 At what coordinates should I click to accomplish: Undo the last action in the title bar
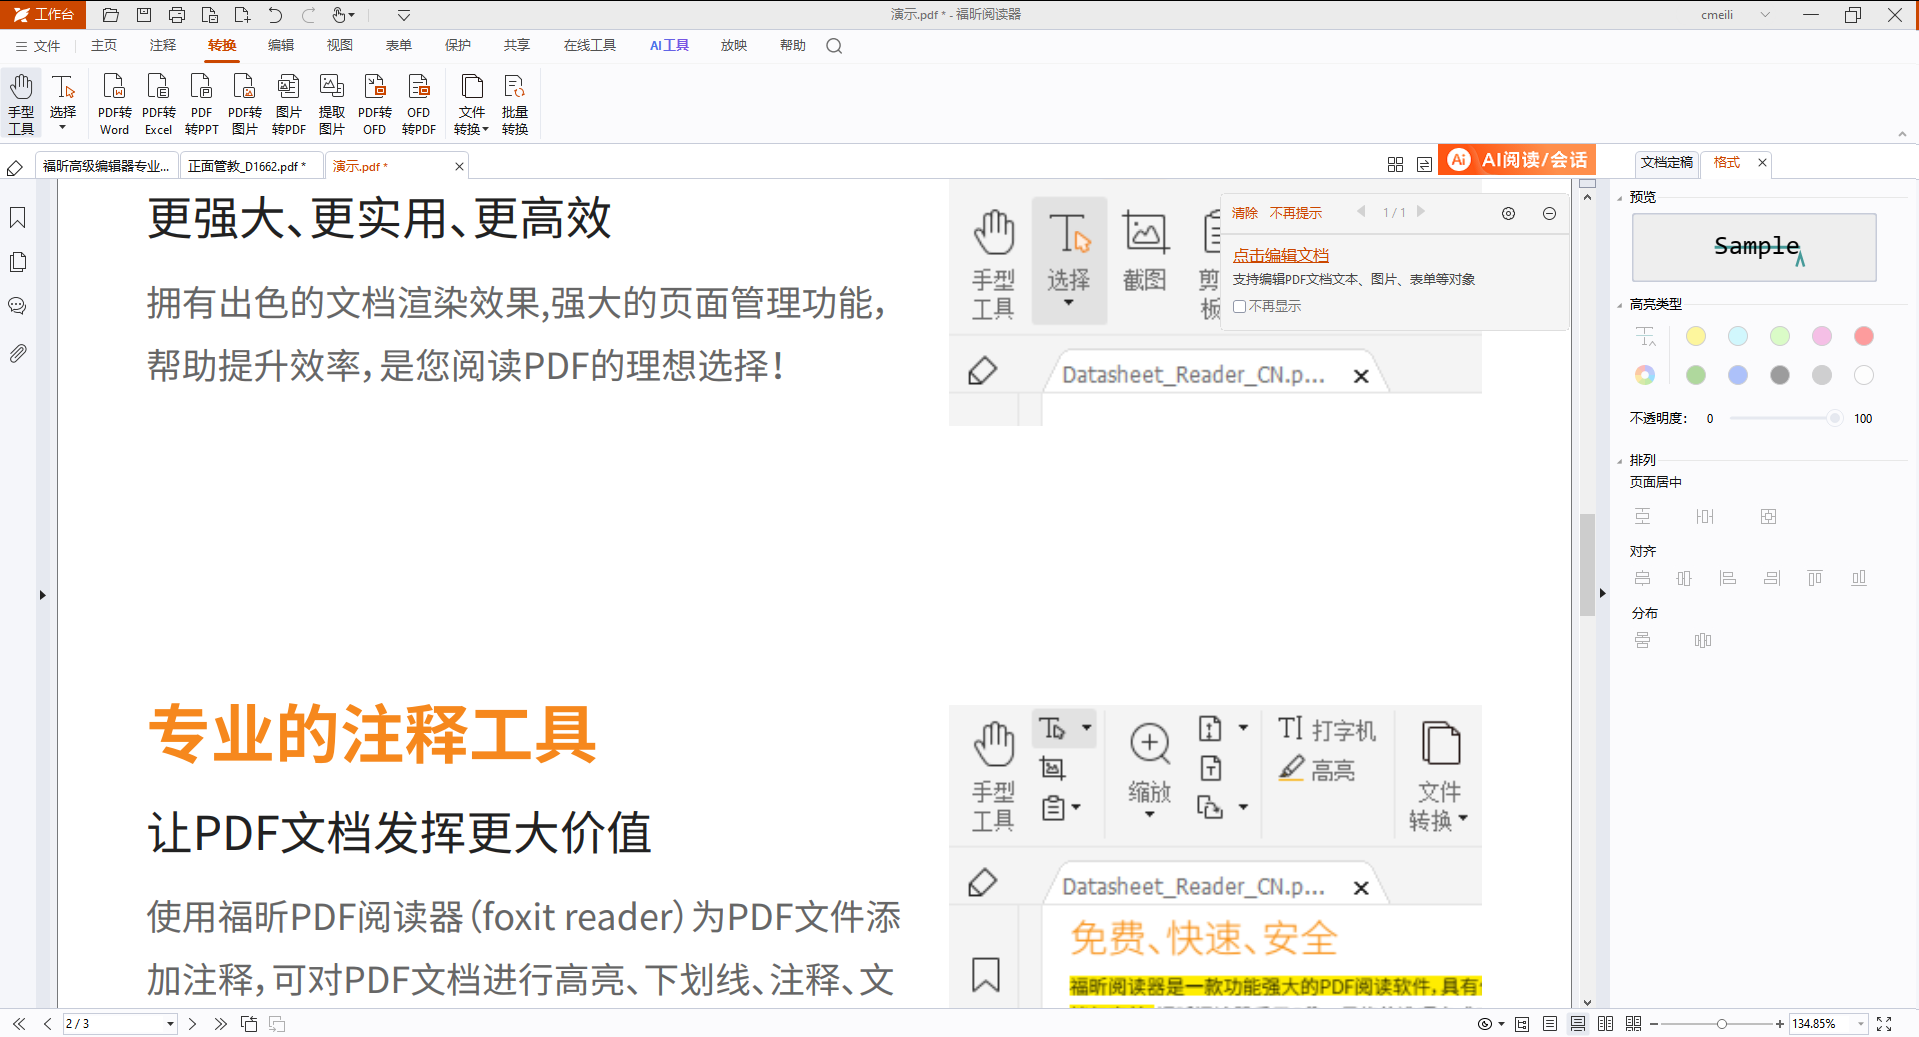click(275, 15)
